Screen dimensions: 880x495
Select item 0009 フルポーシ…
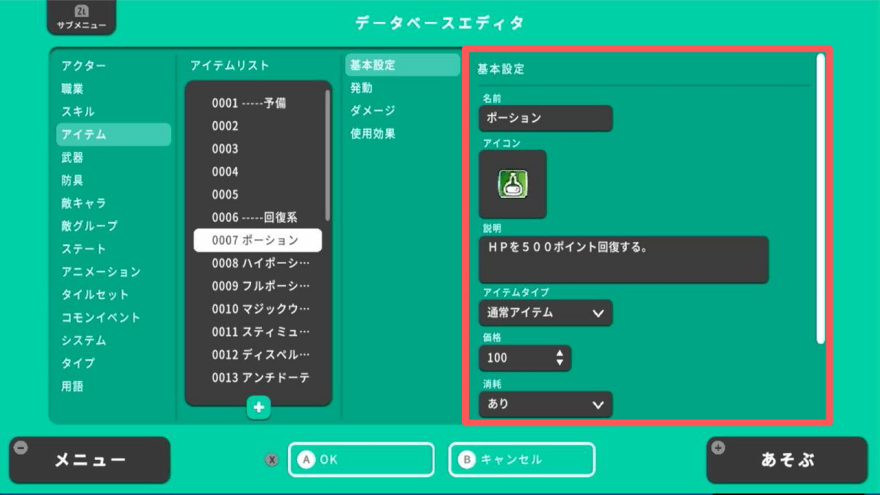258,286
